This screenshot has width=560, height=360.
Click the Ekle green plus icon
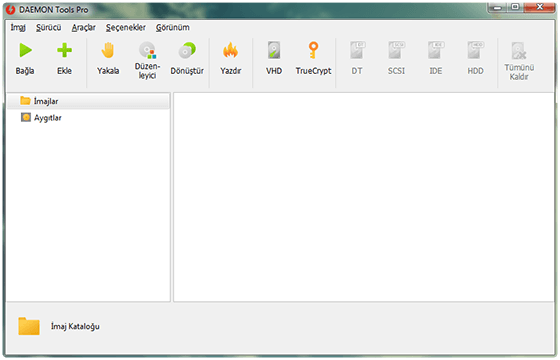64,50
